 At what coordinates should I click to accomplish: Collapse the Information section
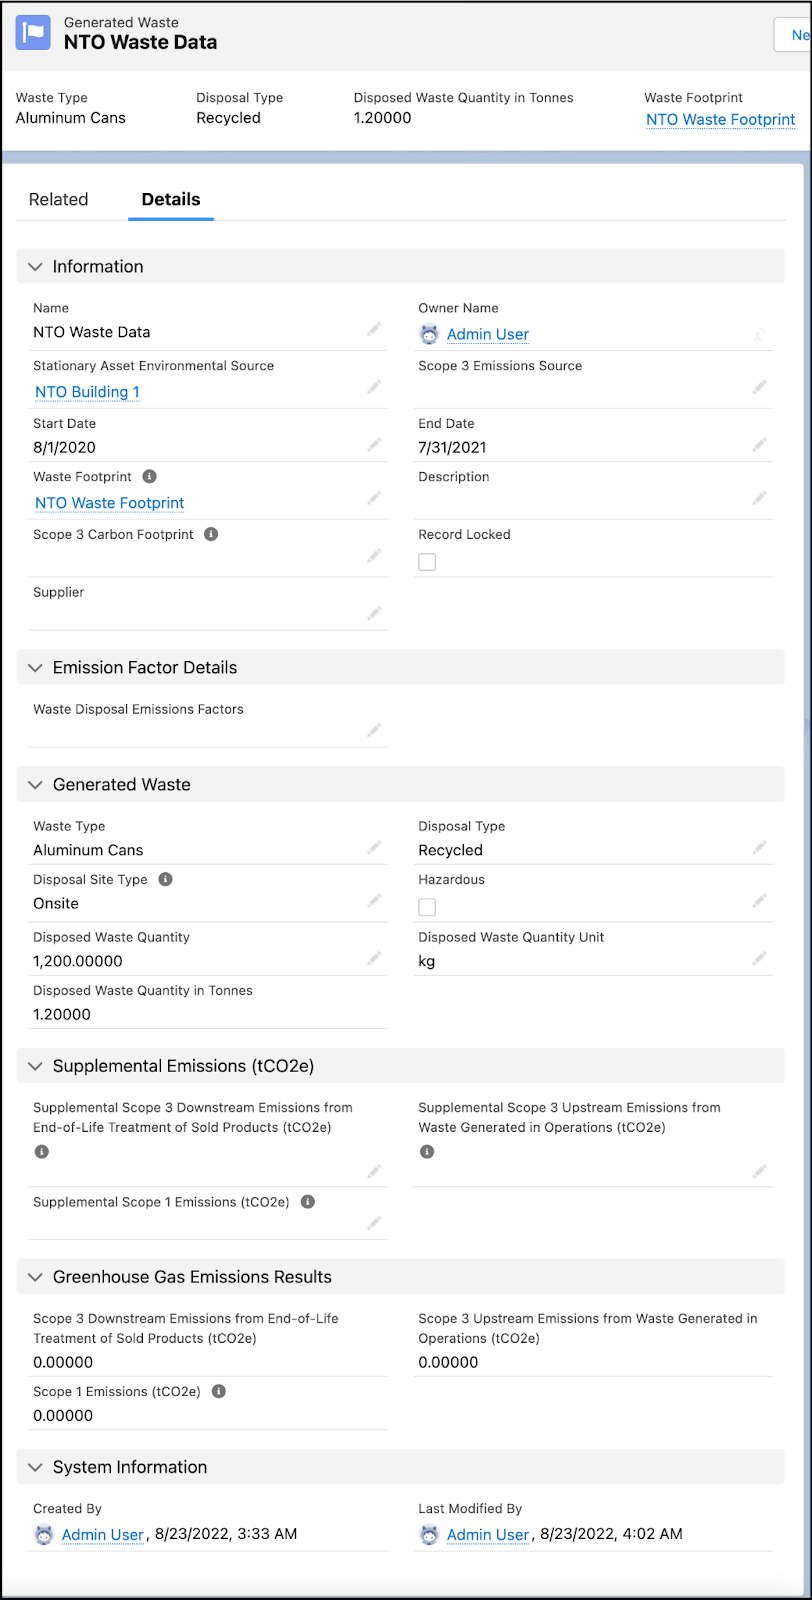click(x=36, y=267)
